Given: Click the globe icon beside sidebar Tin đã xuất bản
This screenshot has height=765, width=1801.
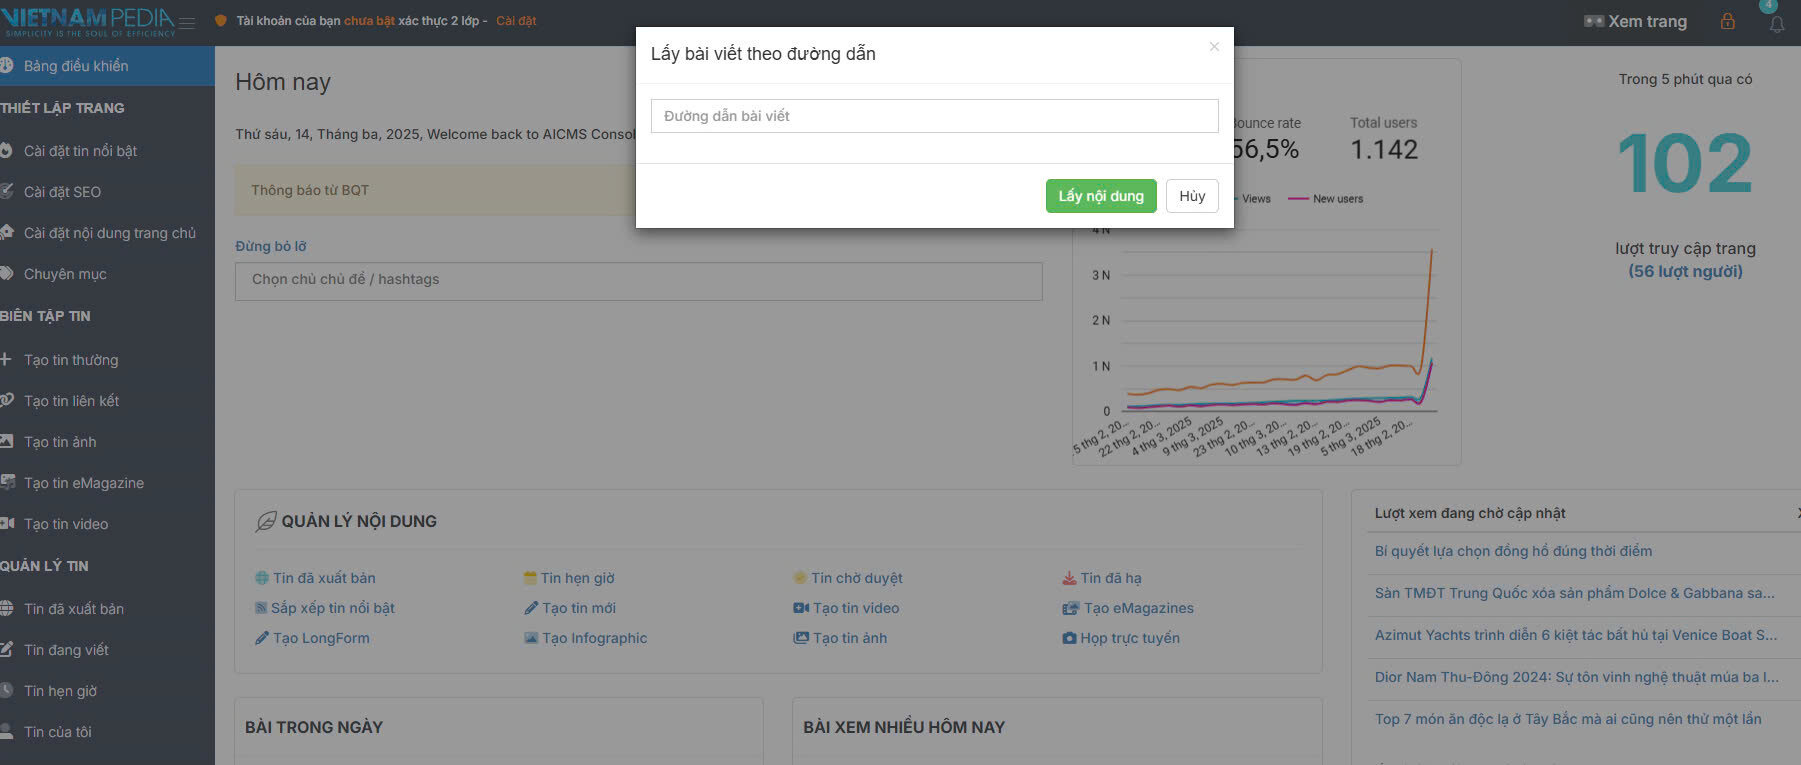Looking at the screenshot, I should click(6, 608).
